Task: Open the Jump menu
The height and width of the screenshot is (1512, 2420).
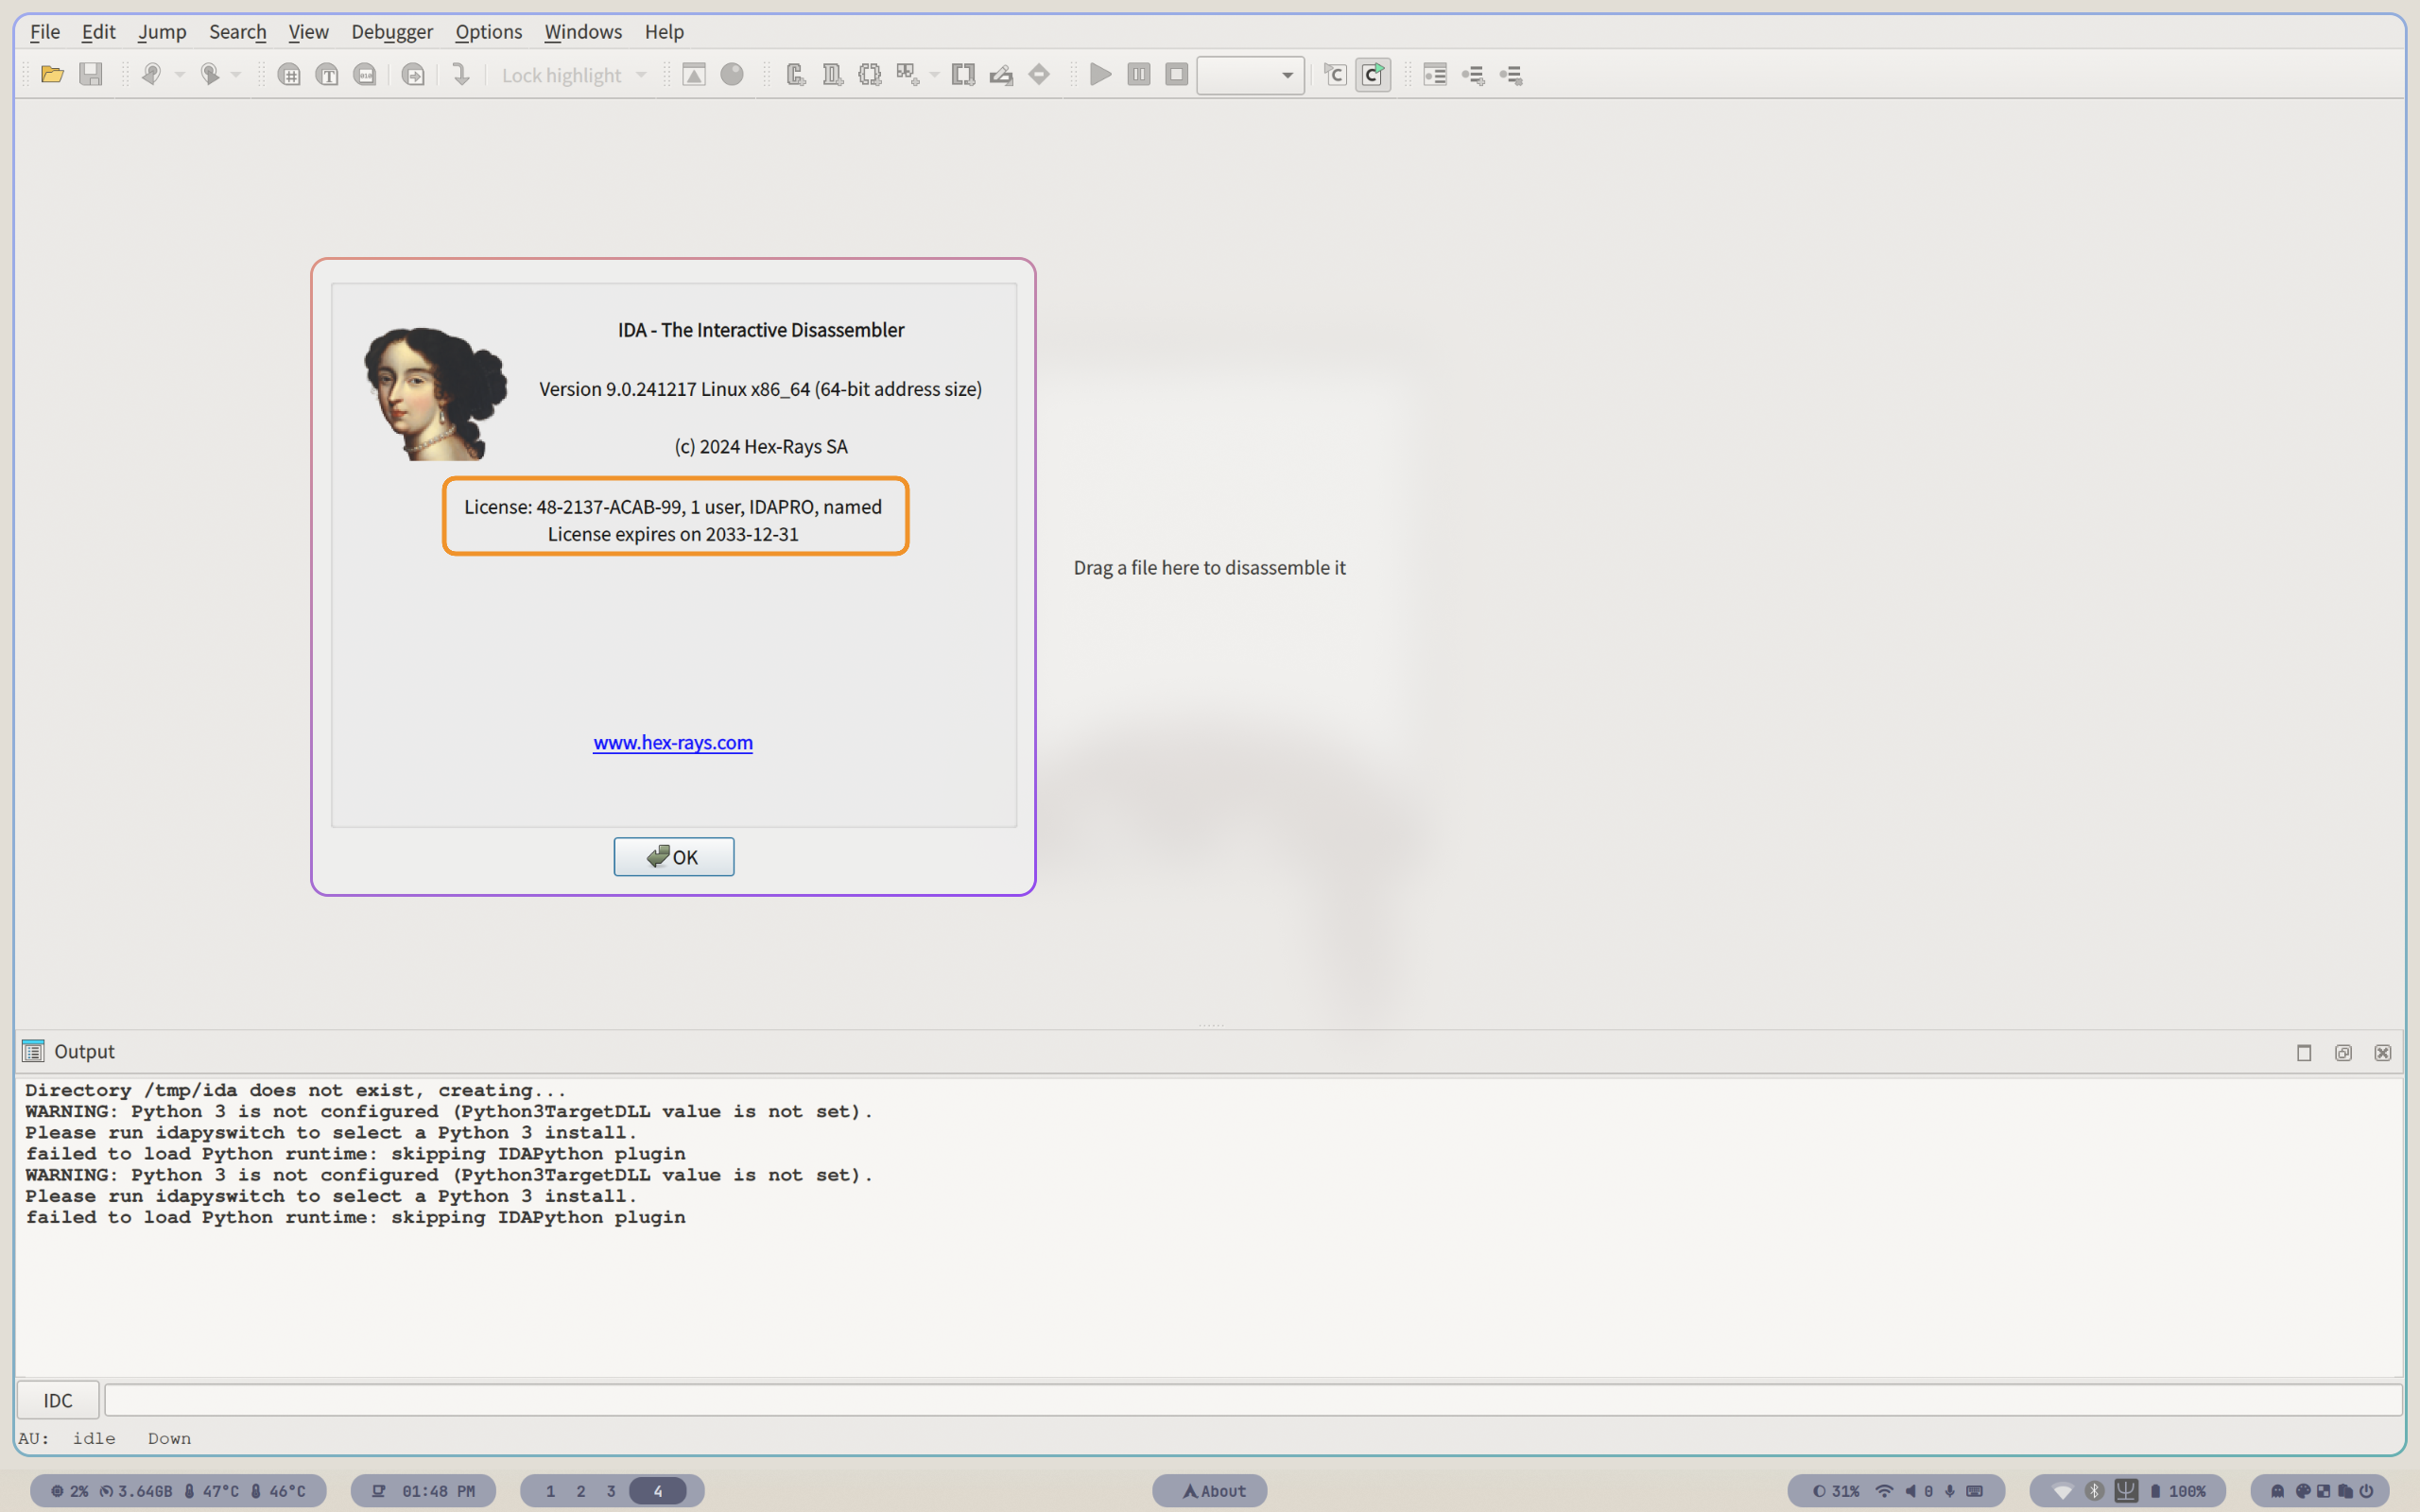Action: pyautogui.click(x=162, y=31)
